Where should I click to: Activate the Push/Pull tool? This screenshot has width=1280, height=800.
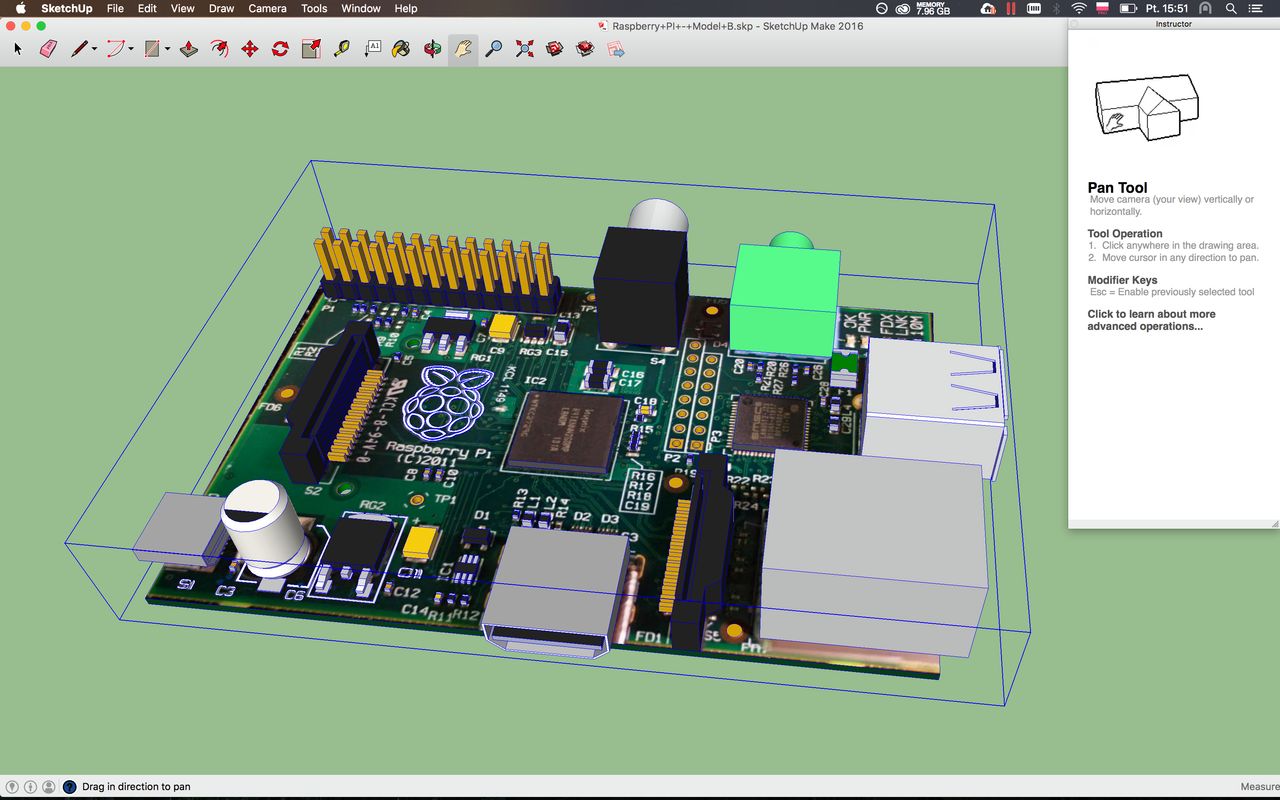pyautogui.click(x=189, y=49)
